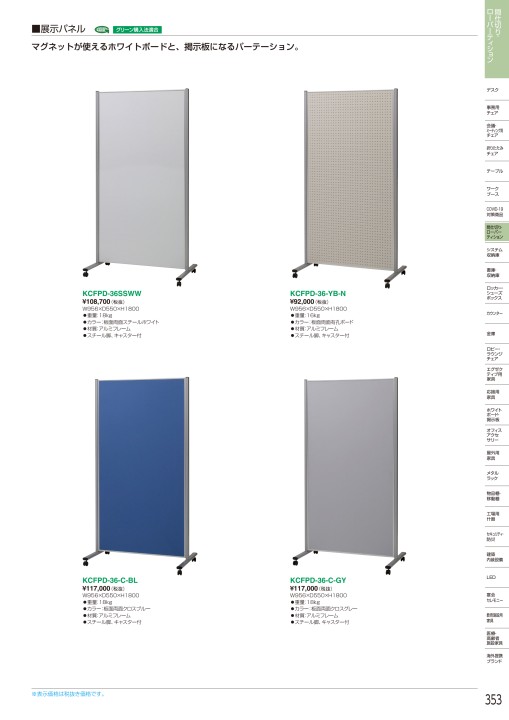This screenshot has height=720, width=509.
Task: Select the blue cloth panel image
Action: coord(141,476)
